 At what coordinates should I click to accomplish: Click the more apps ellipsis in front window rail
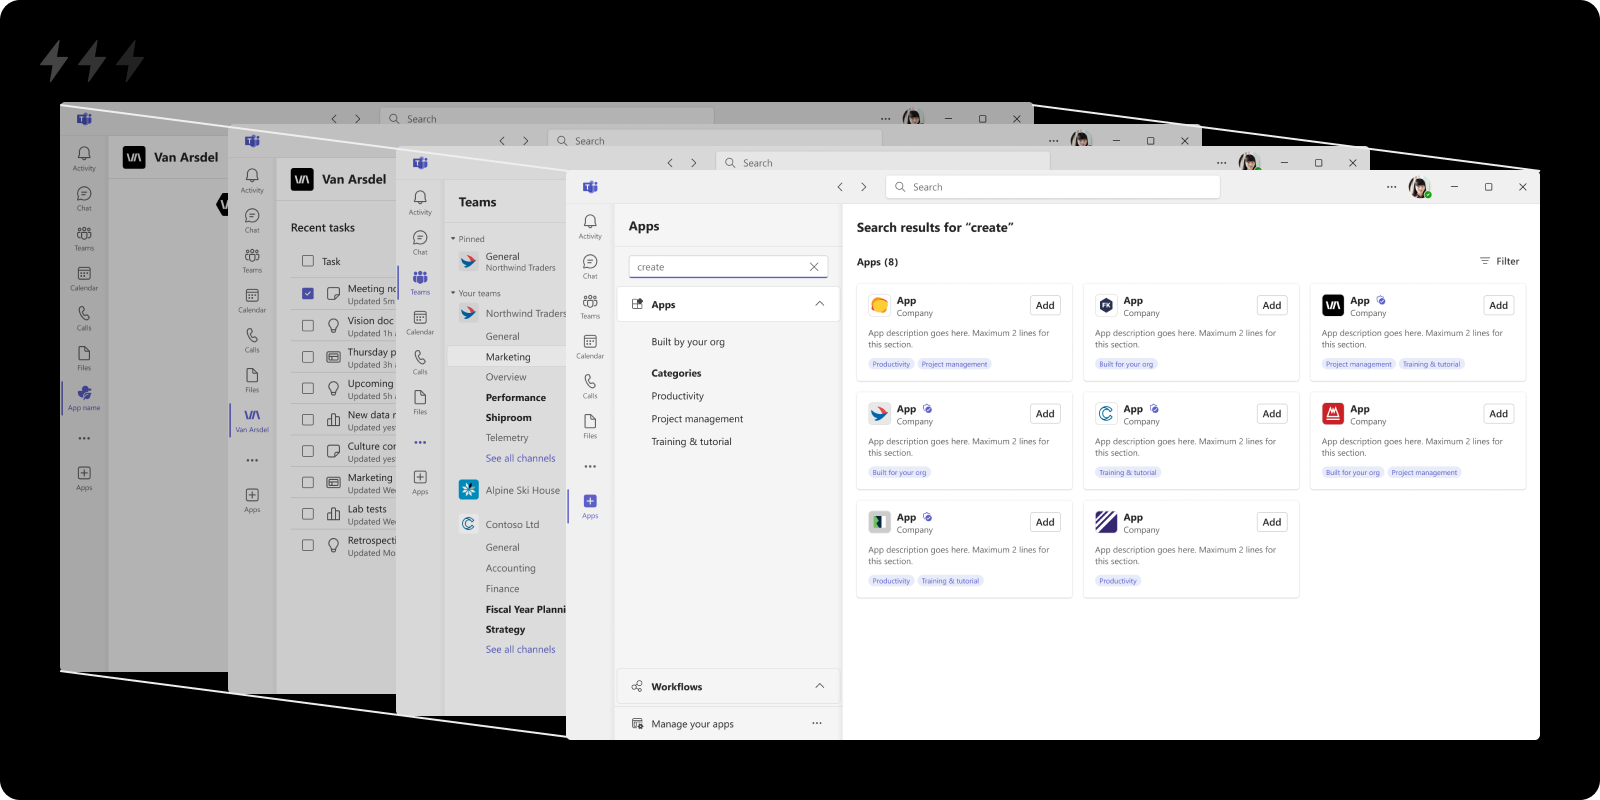pyautogui.click(x=590, y=467)
